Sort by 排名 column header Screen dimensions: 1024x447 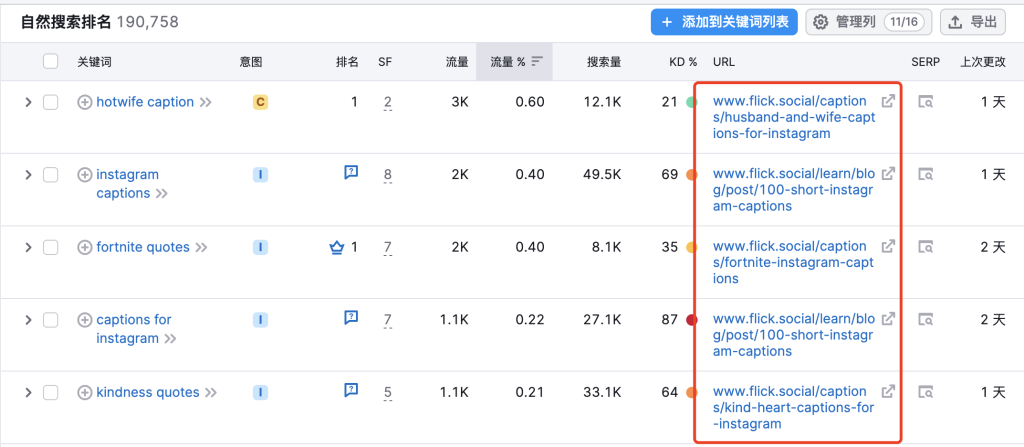[x=347, y=62]
